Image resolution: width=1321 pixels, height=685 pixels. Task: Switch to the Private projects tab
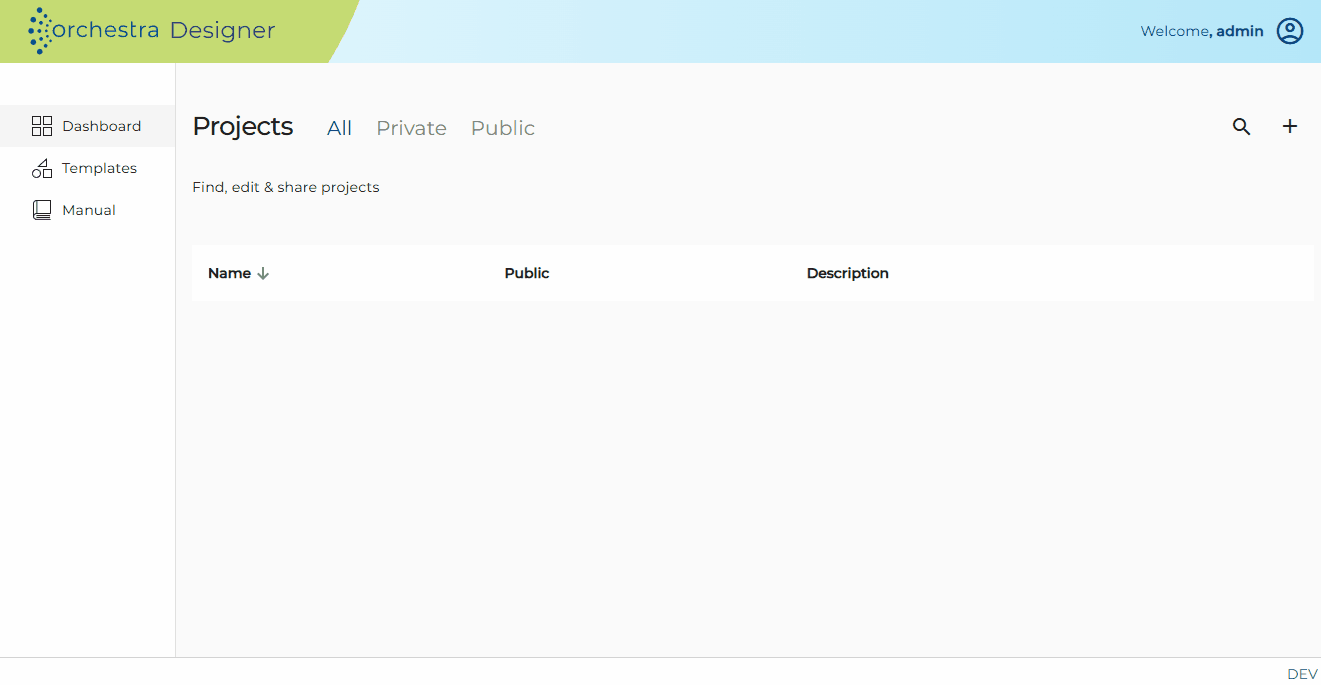pos(411,128)
